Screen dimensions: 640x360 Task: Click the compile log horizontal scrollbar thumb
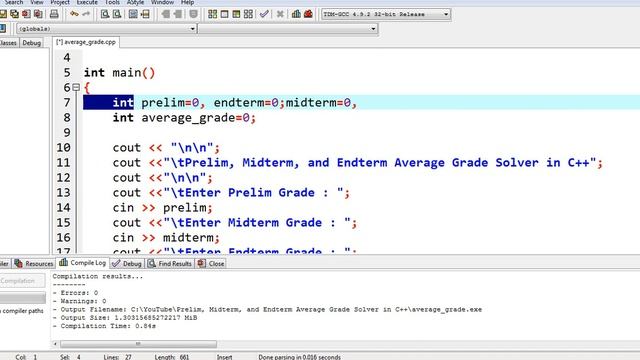(x=138, y=344)
